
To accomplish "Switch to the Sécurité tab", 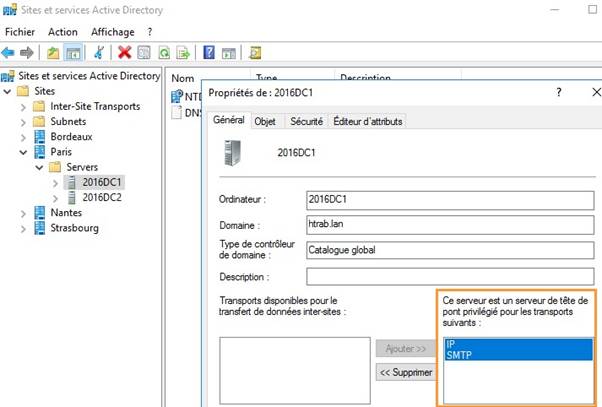I will (x=306, y=121).
